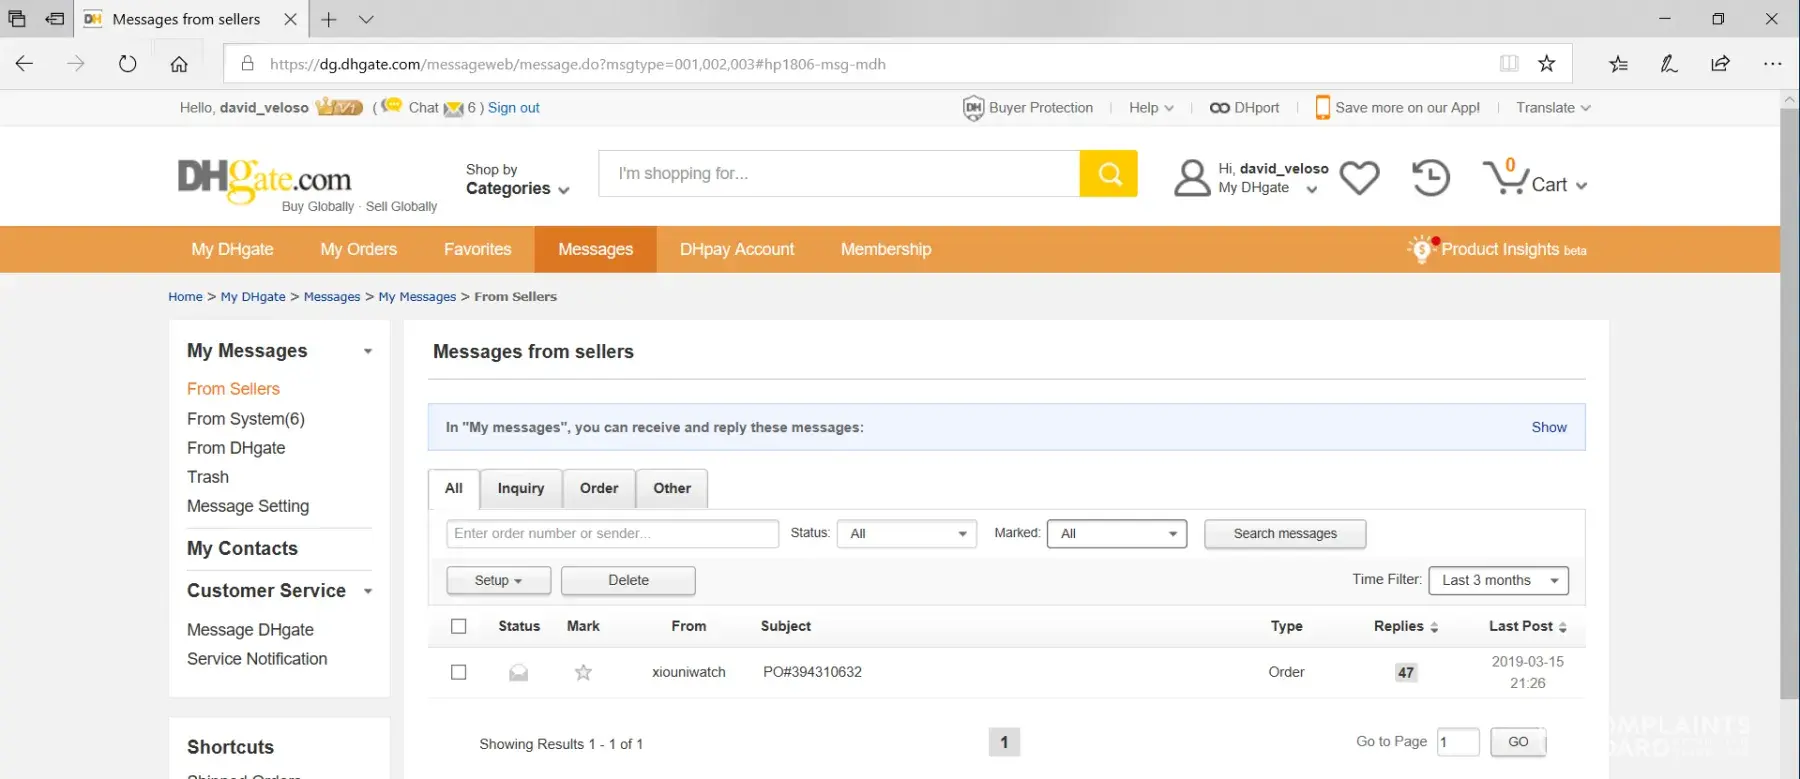Check the box for the xiouniwatch message

459,673
